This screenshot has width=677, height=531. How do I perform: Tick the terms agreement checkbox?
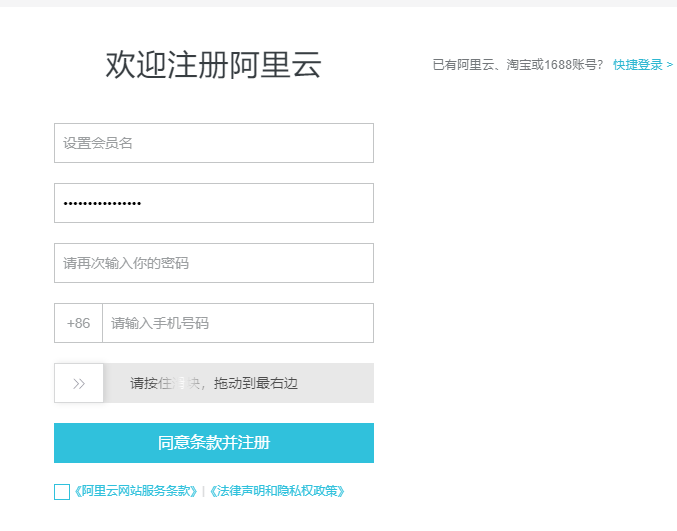(62, 492)
